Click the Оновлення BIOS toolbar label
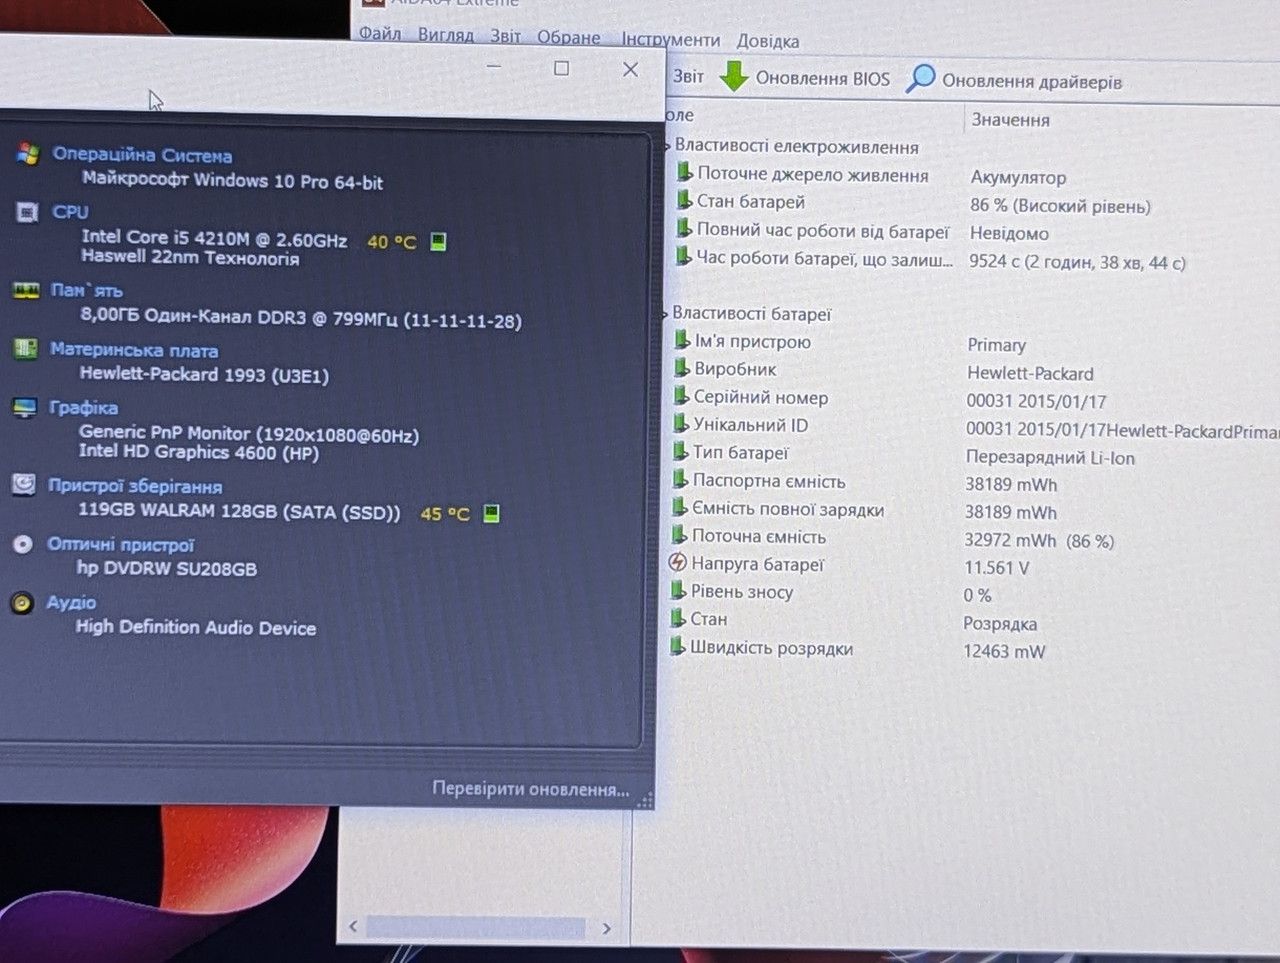The image size is (1280, 963). (823, 78)
